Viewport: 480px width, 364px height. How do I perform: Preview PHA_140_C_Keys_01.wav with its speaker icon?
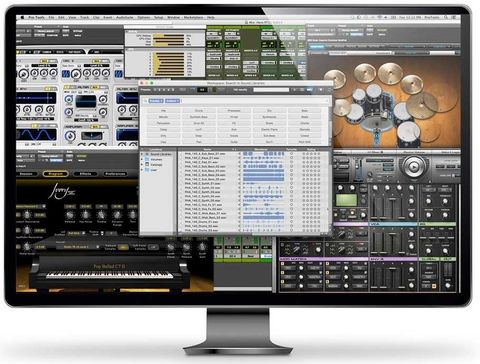(239, 158)
